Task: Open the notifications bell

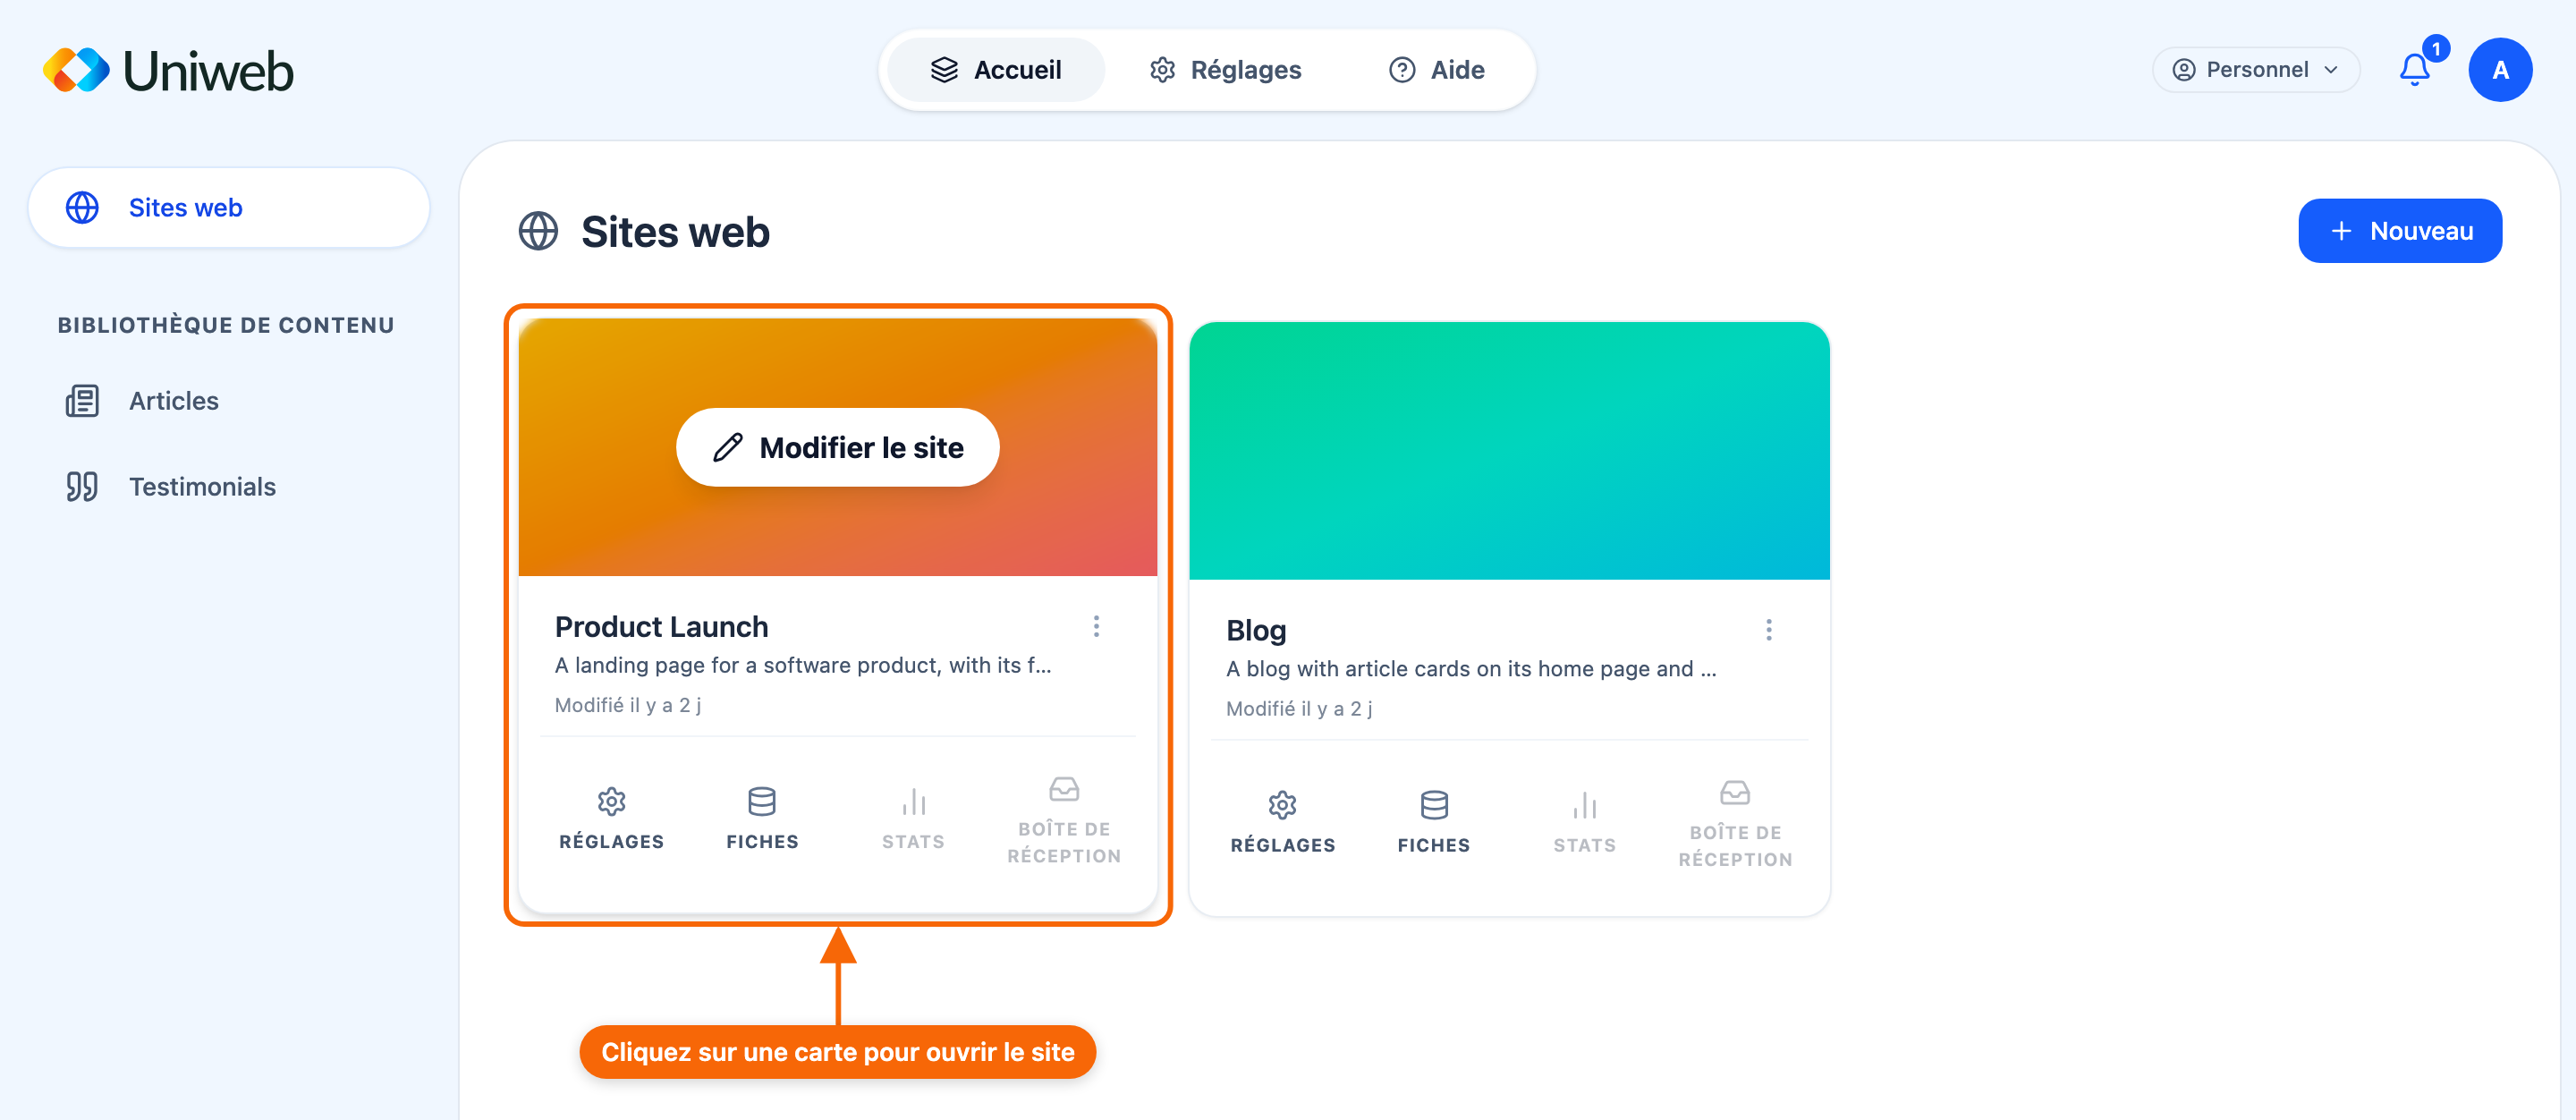Action: coord(2414,70)
